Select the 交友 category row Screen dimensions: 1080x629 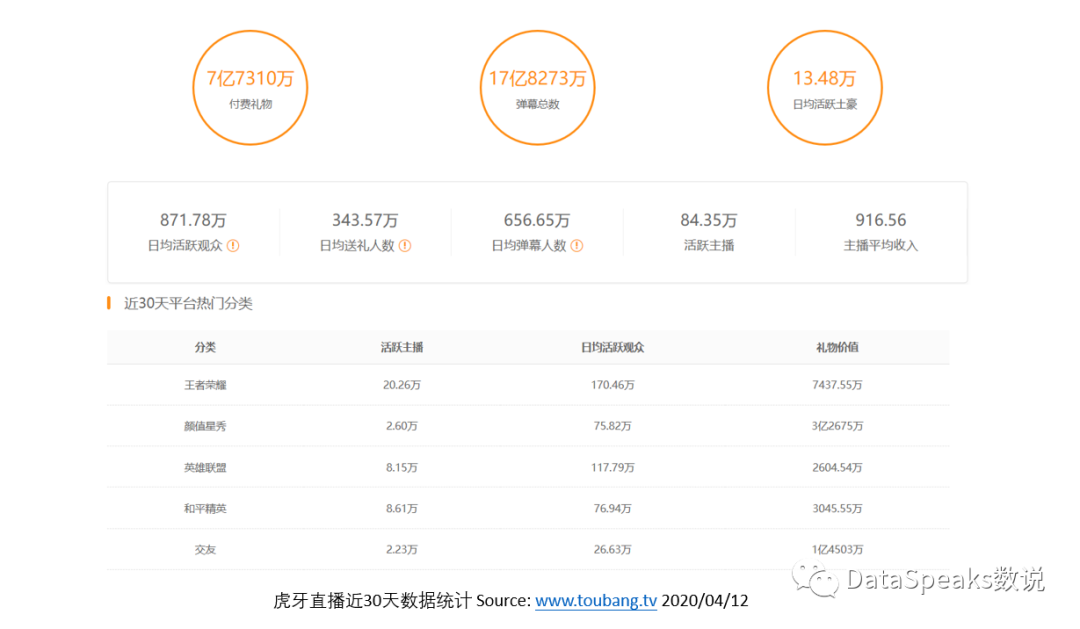tap(528, 550)
